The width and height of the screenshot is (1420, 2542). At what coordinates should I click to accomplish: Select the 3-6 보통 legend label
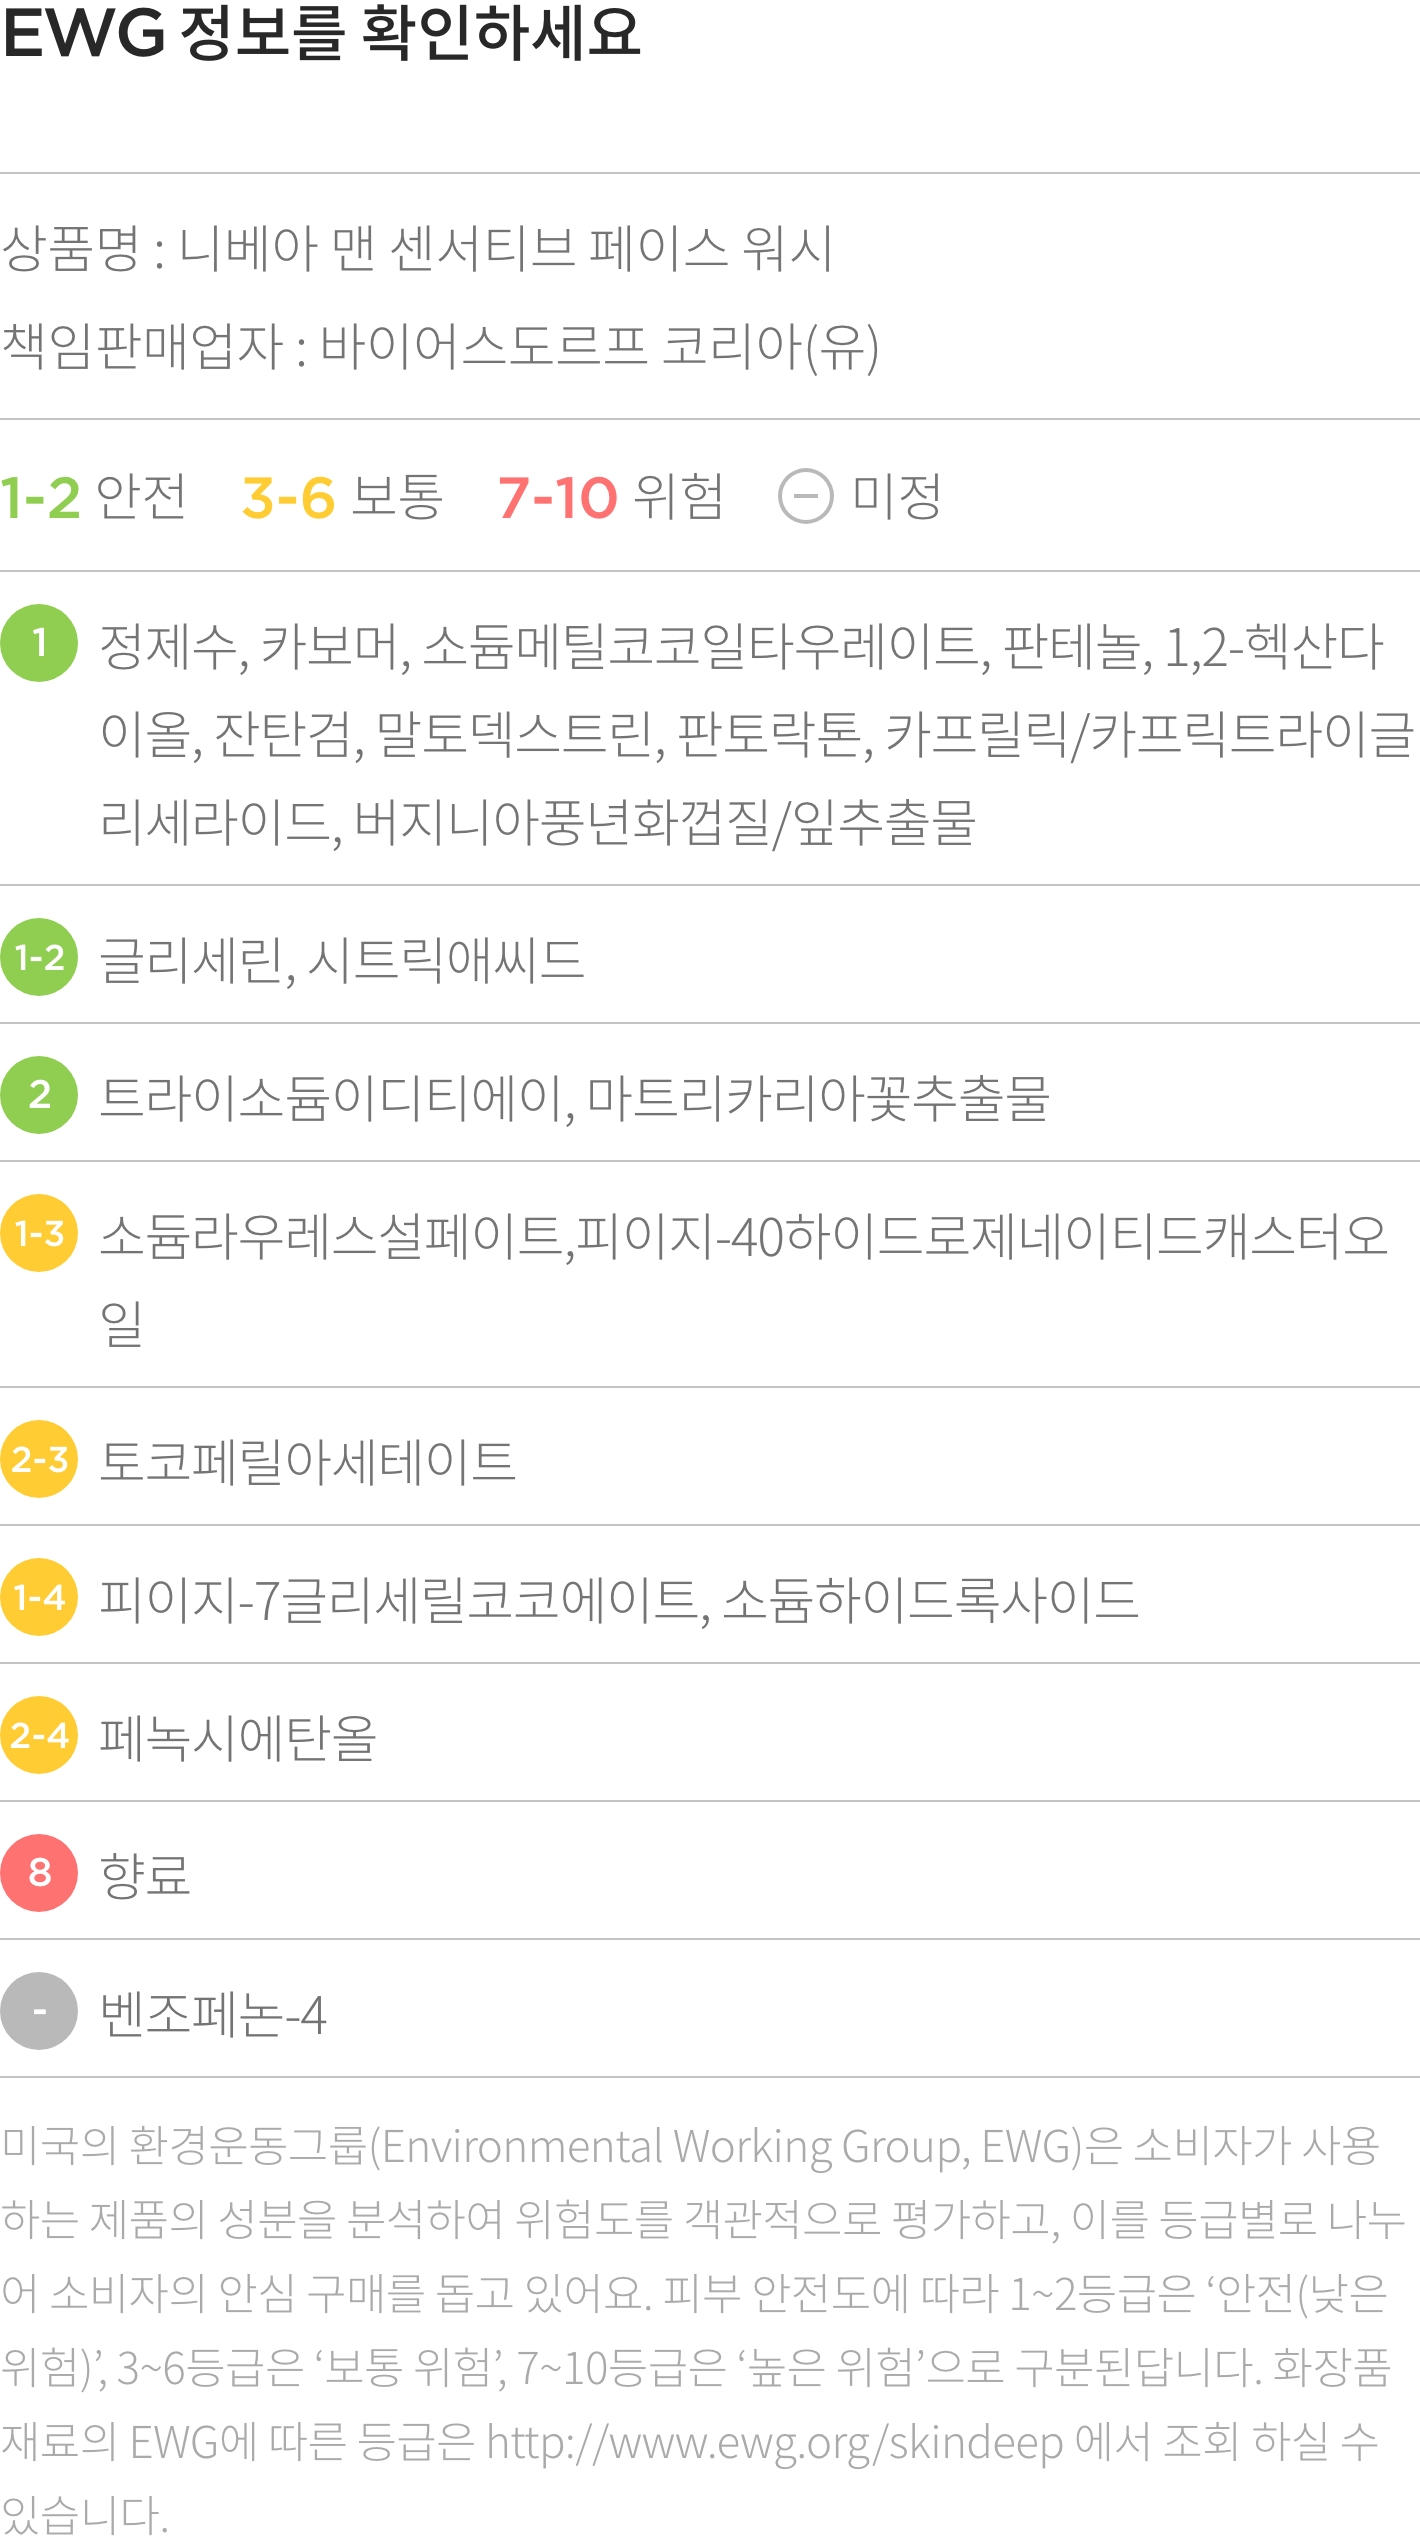click(342, 496)
